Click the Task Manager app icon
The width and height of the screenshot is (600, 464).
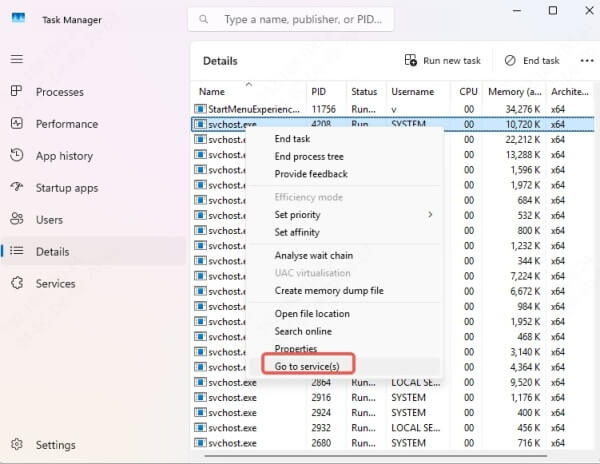coord(18,18)
